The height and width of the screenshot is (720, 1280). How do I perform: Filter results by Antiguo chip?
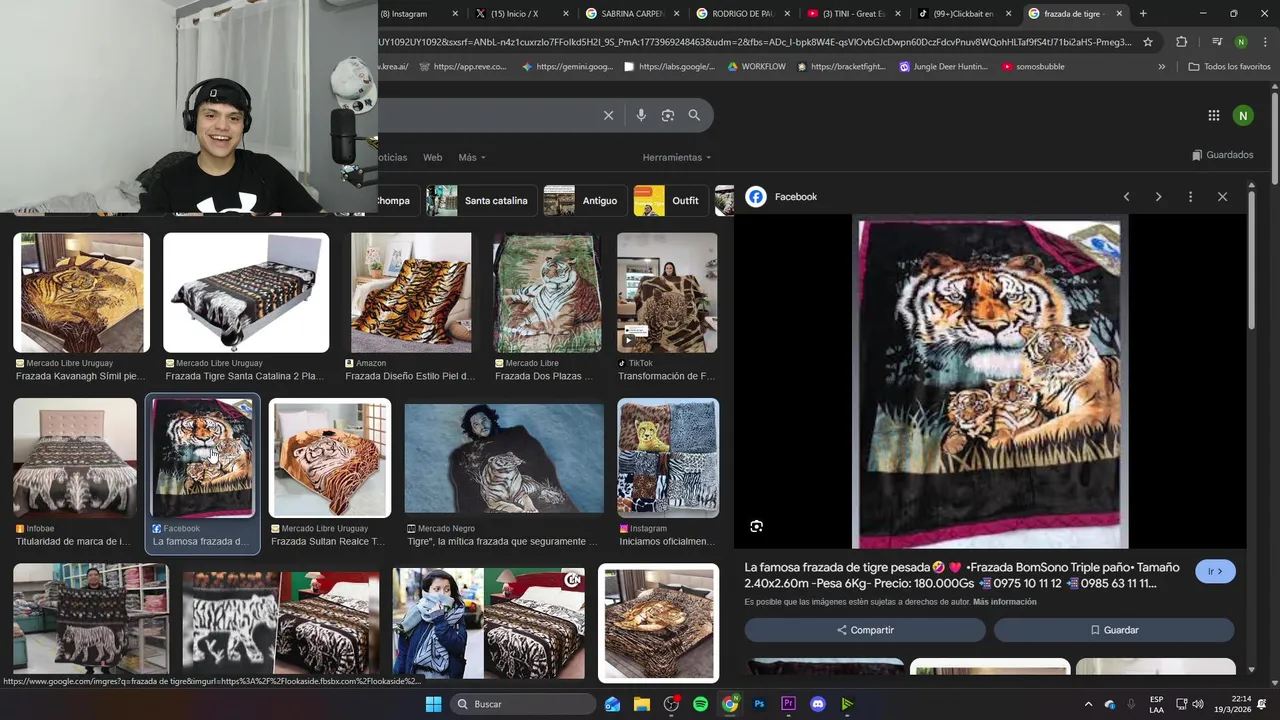585,200
